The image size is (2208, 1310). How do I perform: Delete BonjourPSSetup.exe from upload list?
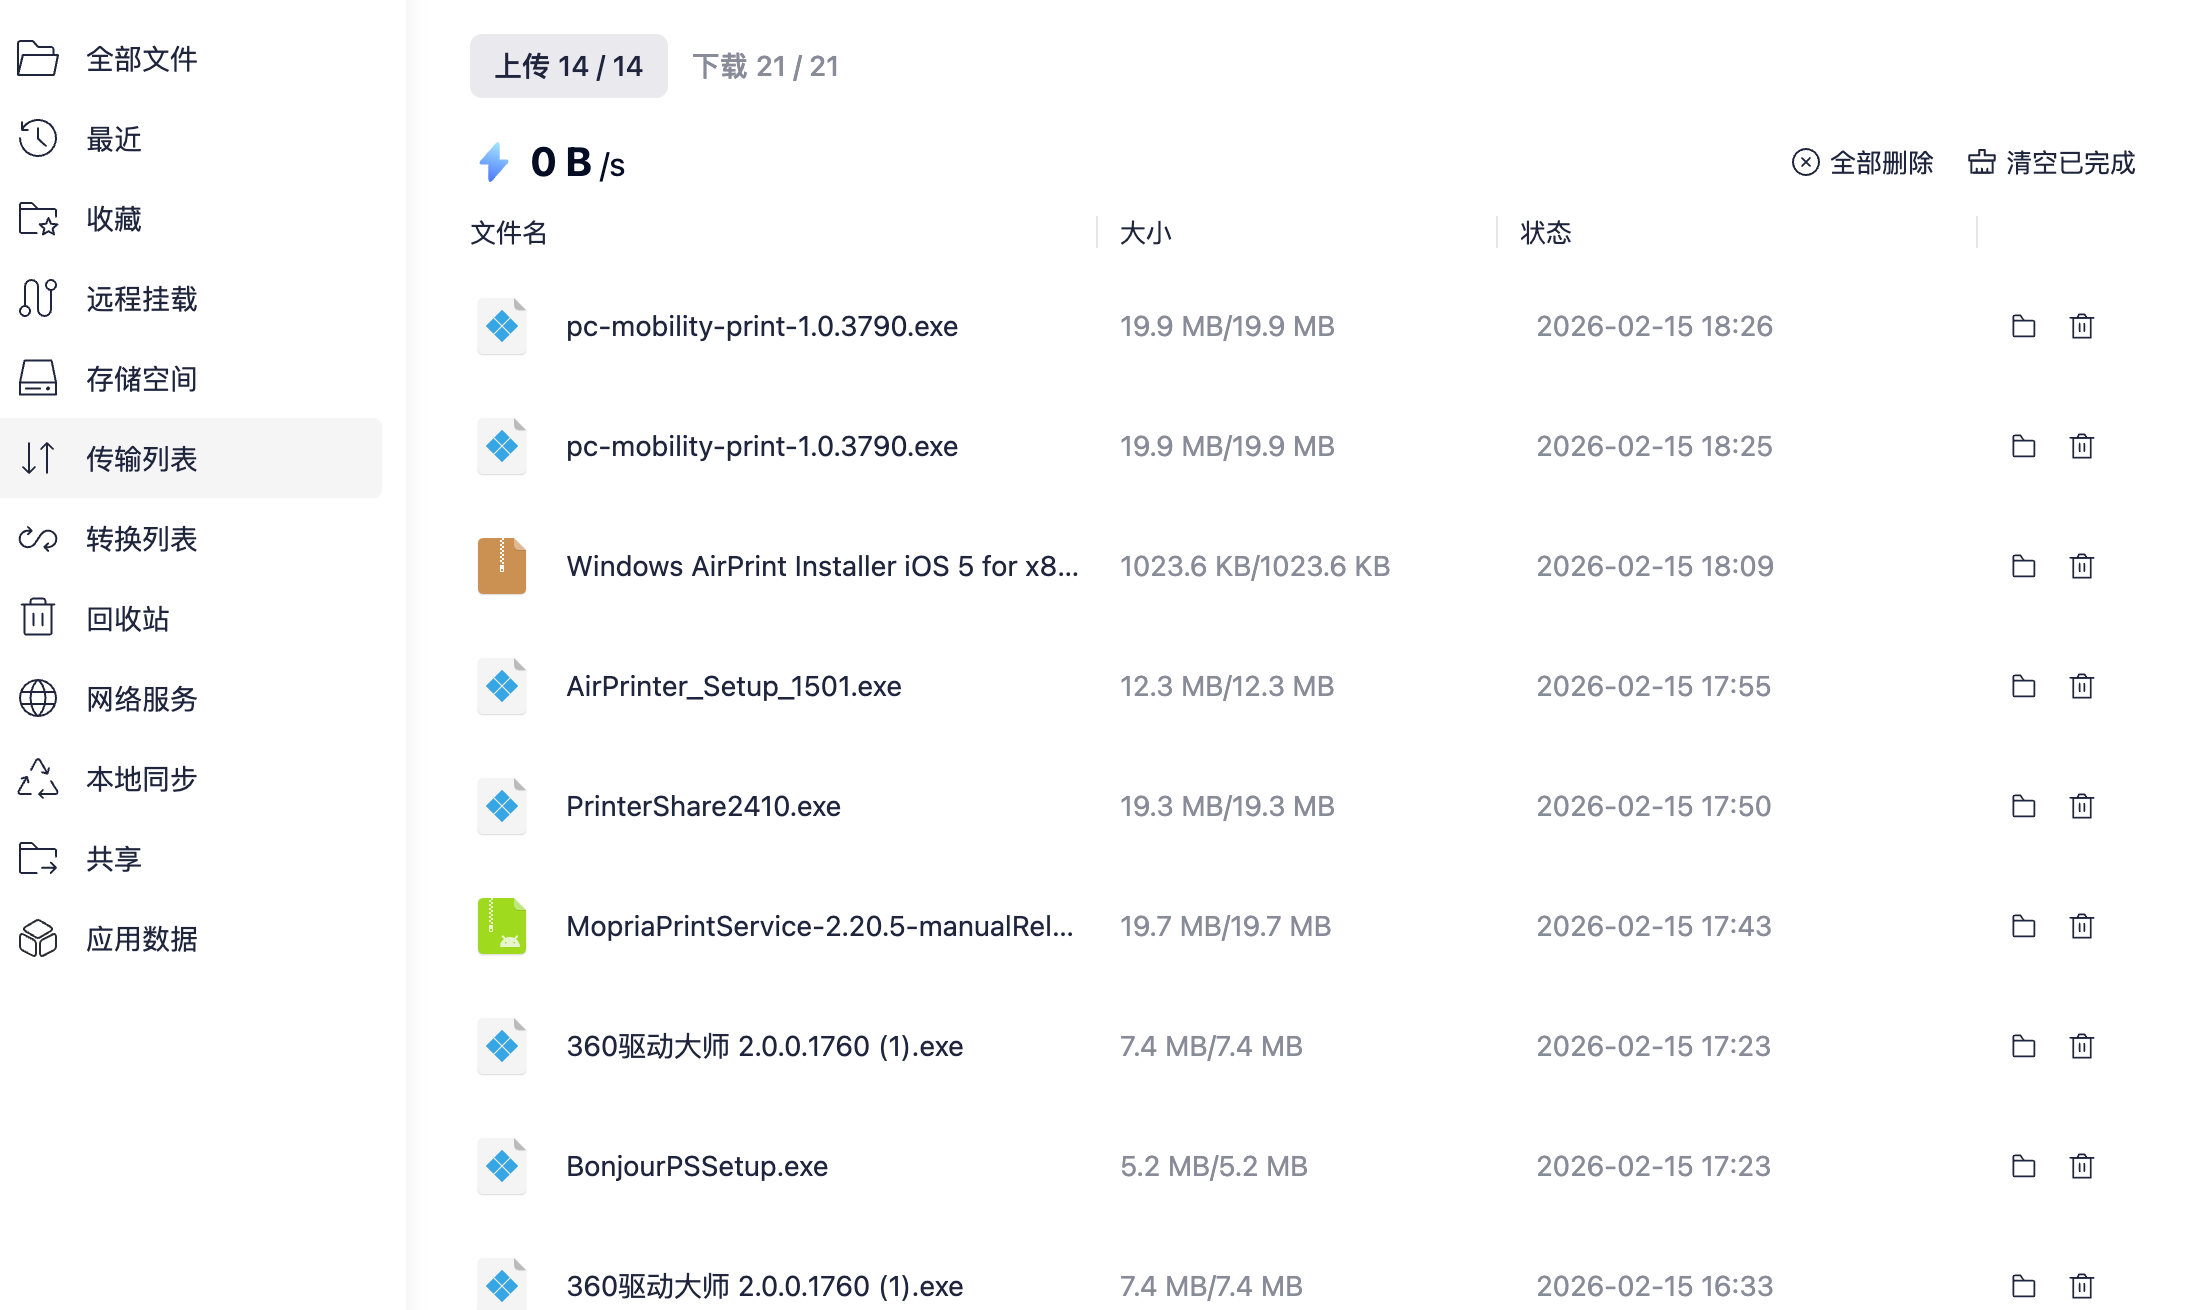(2081, 1166)
